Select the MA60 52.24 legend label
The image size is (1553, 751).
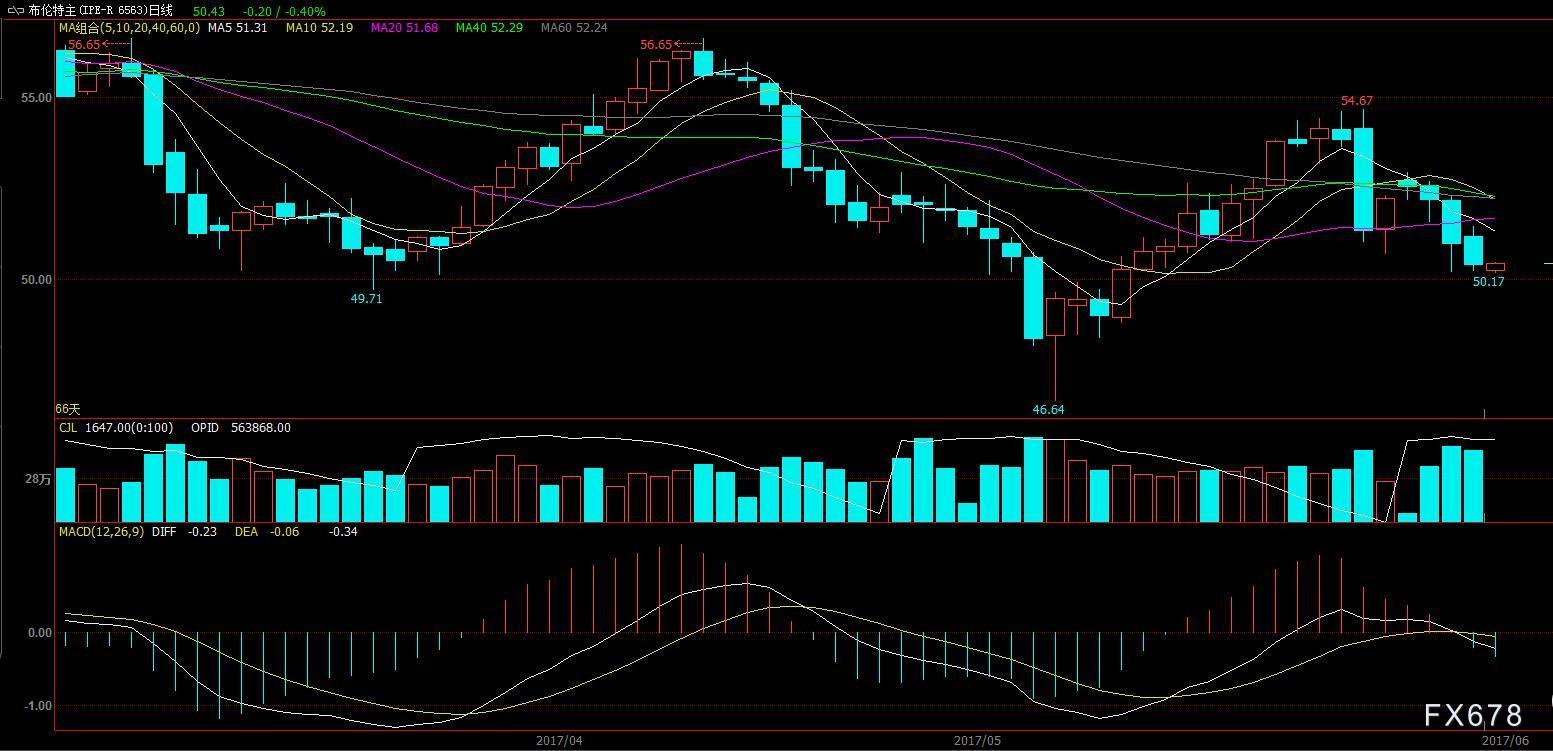pos(574,28)
